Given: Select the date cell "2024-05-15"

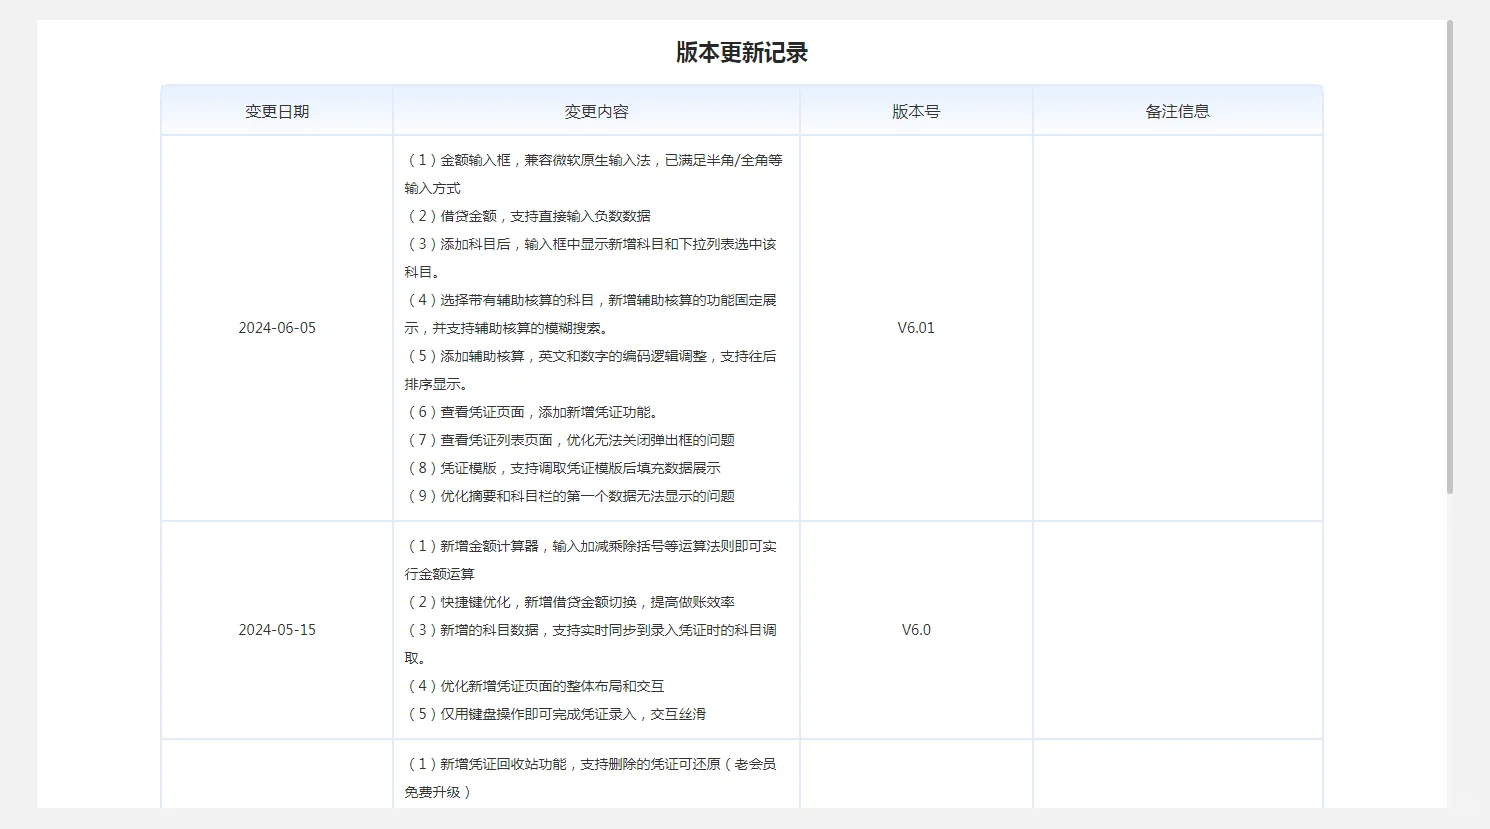Looking at the screenshot, I should 277,630.
